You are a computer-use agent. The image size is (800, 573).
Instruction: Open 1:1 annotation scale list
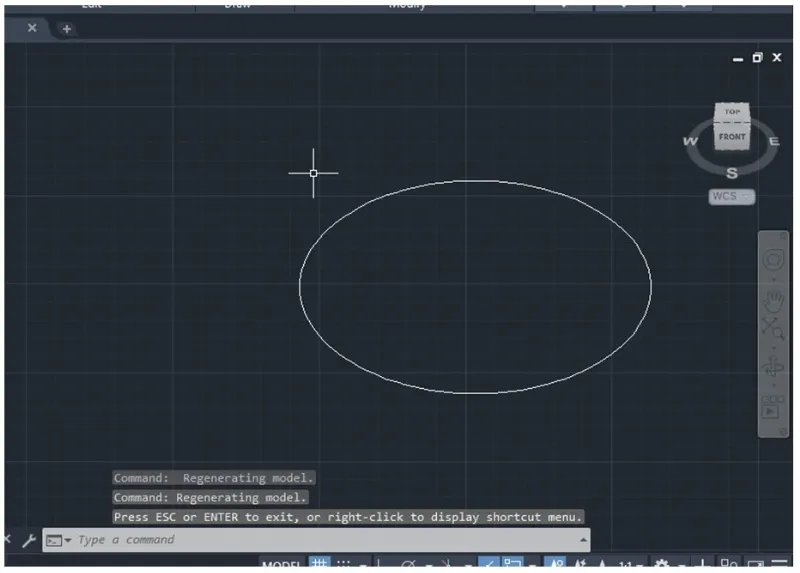(x=629, y=565)
